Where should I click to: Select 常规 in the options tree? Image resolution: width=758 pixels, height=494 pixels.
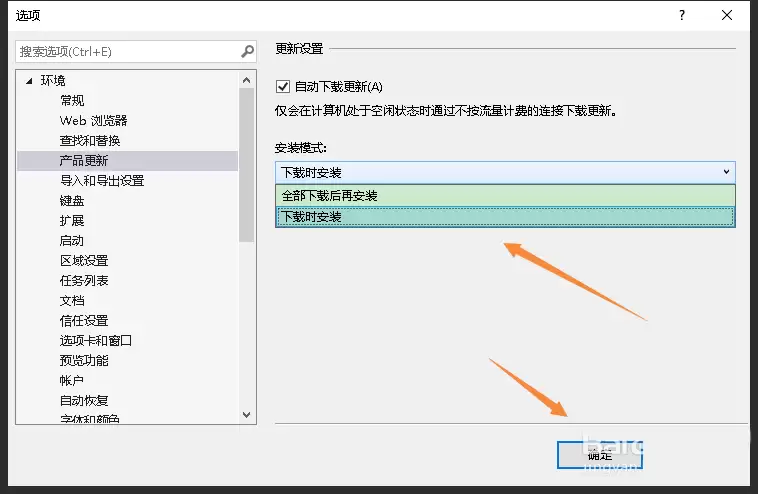(72, 101)
